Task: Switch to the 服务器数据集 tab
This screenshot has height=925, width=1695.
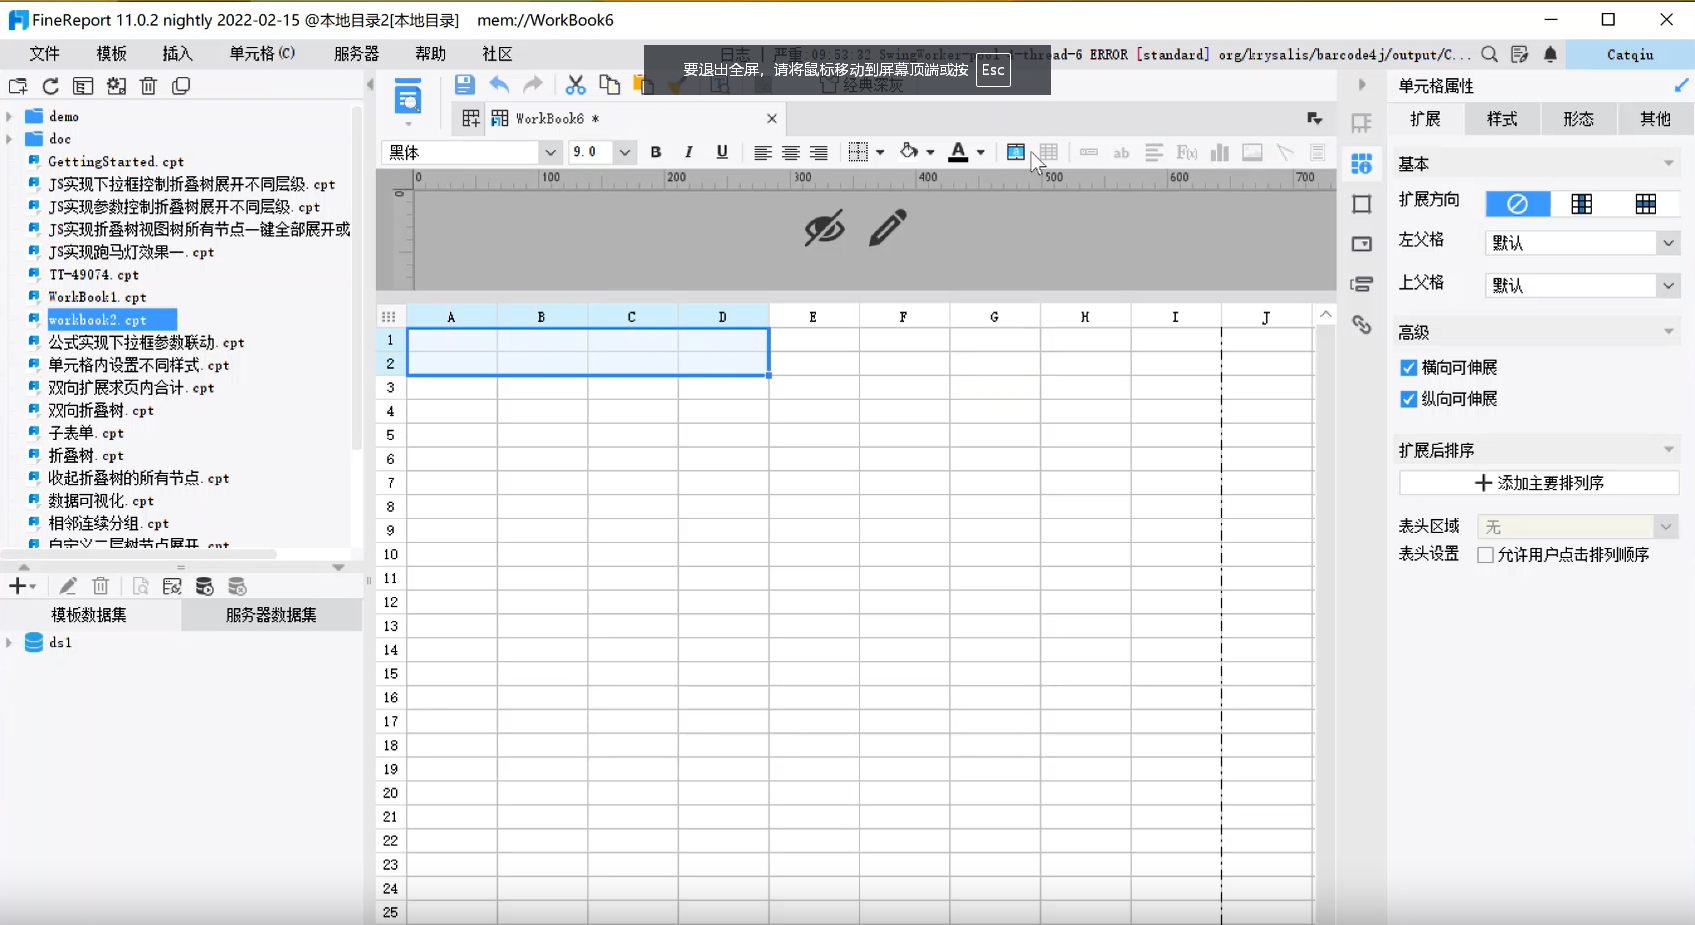Action: 271,615
